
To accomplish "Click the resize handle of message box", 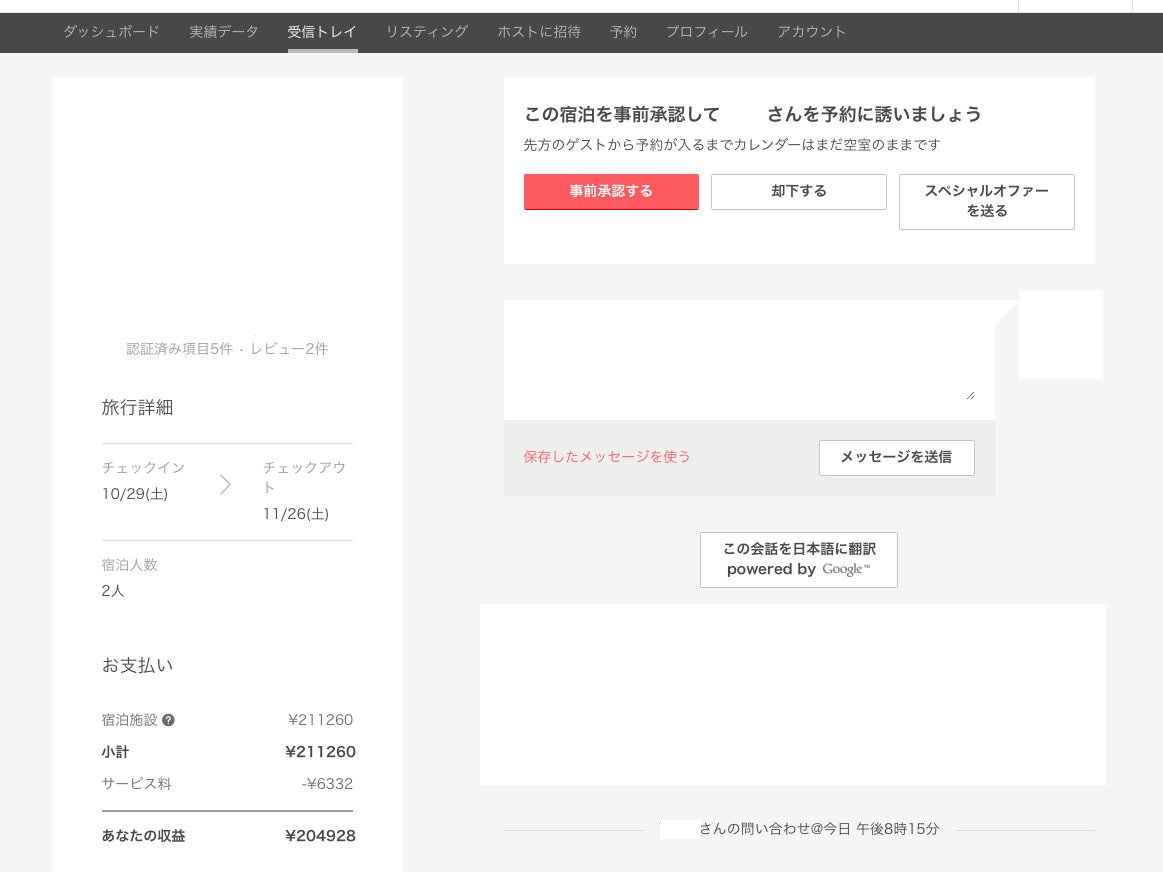I will [x=970, y=396].
